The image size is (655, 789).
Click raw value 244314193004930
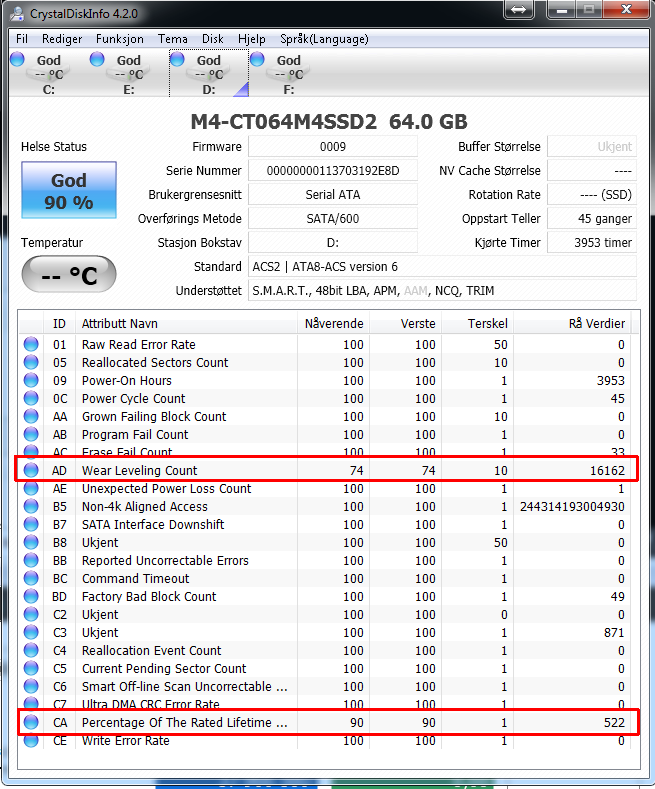pyautogui.click(x=572, y=506)
